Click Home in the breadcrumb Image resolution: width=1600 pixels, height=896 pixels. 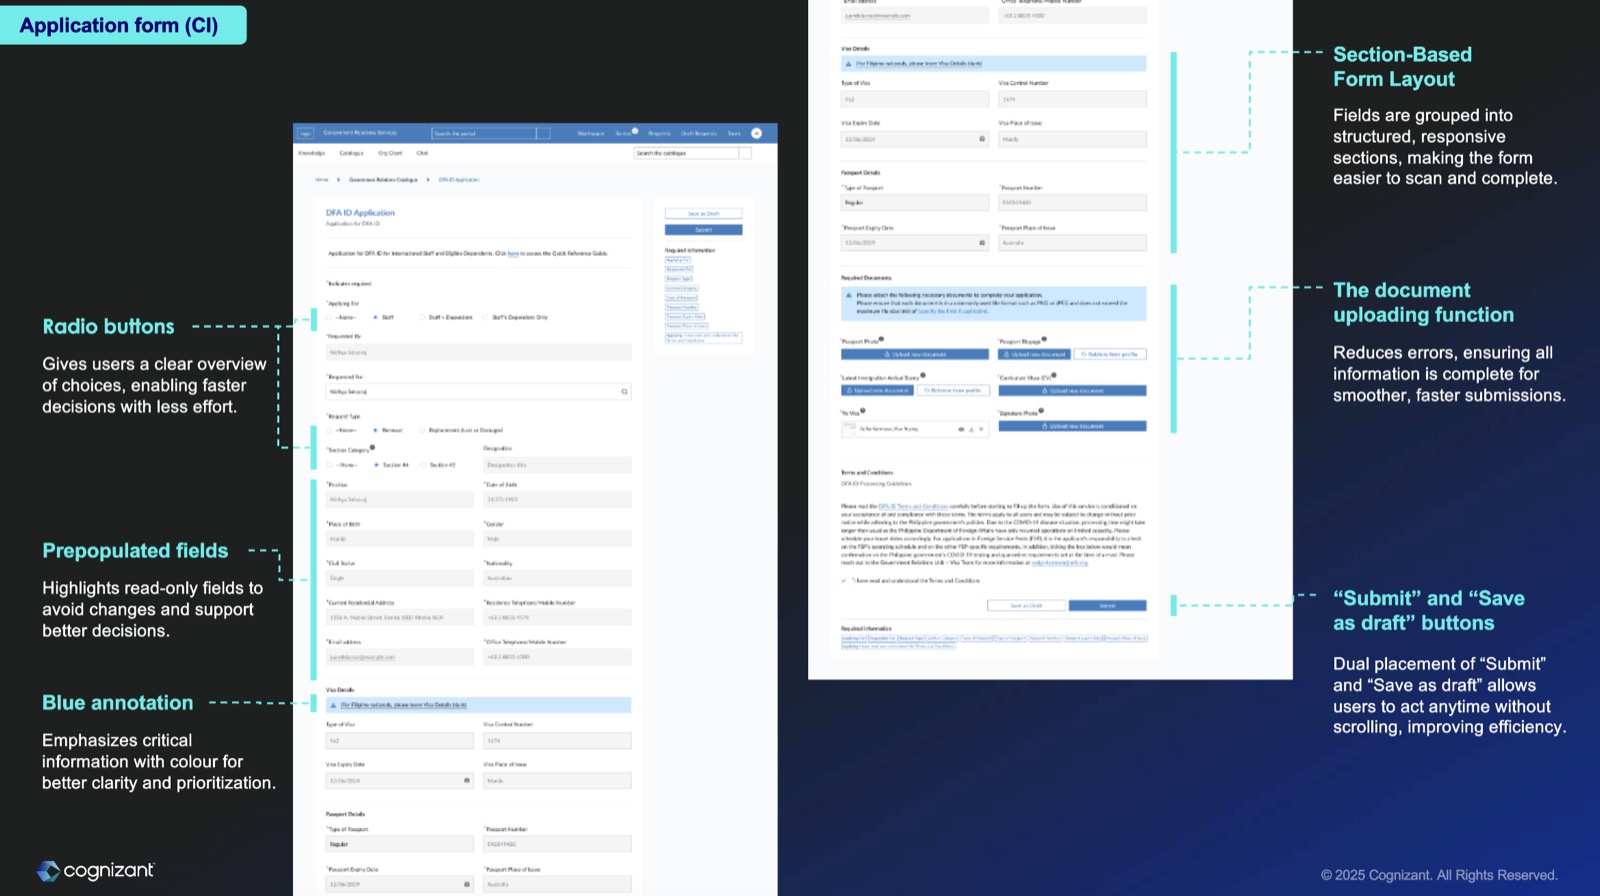[321, 180]
